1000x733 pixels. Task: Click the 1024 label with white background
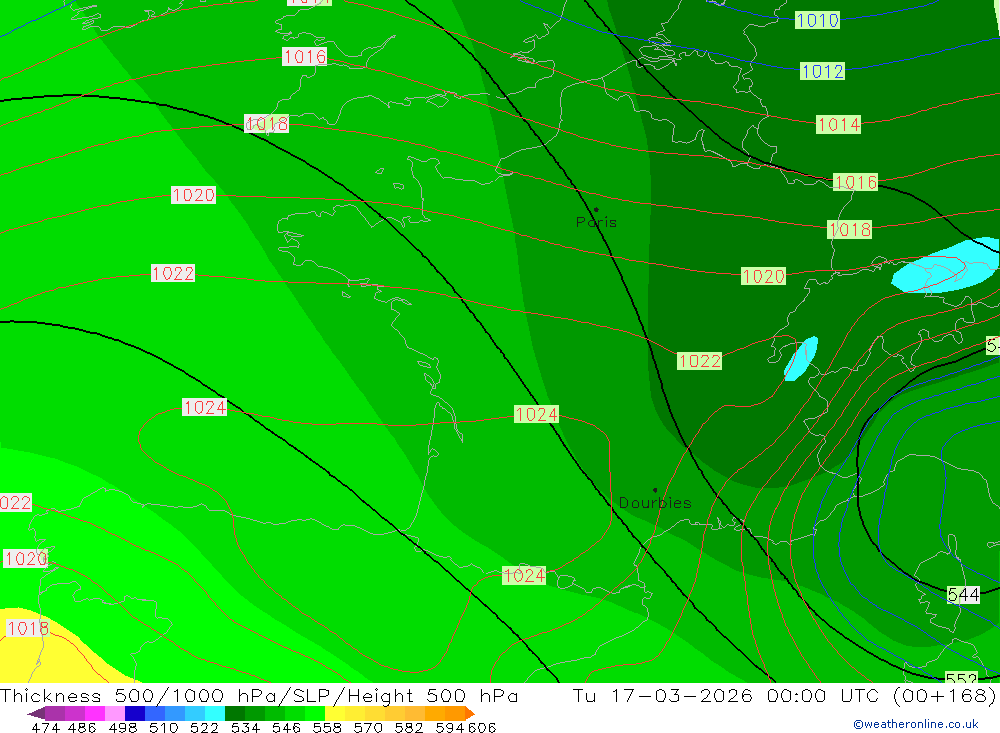[x=205, y=407]
